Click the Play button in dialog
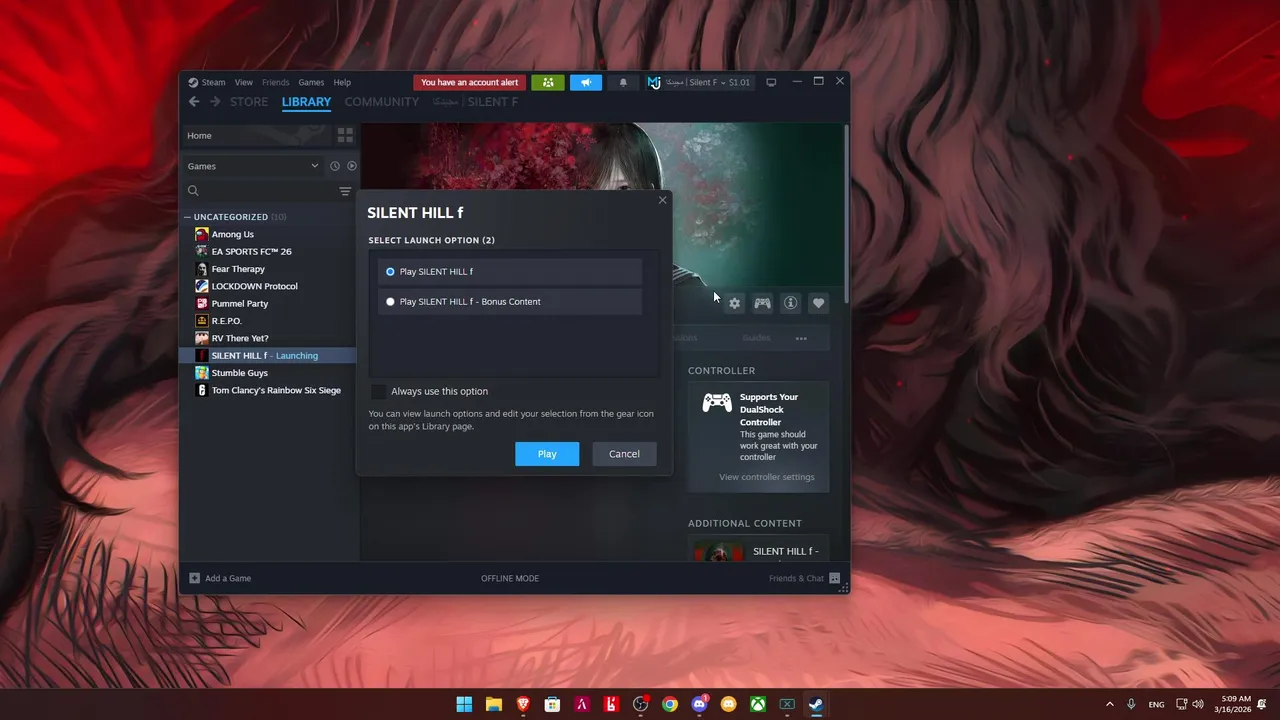The height and width of the screenshot is (720, 1280). tap(547, 454)
